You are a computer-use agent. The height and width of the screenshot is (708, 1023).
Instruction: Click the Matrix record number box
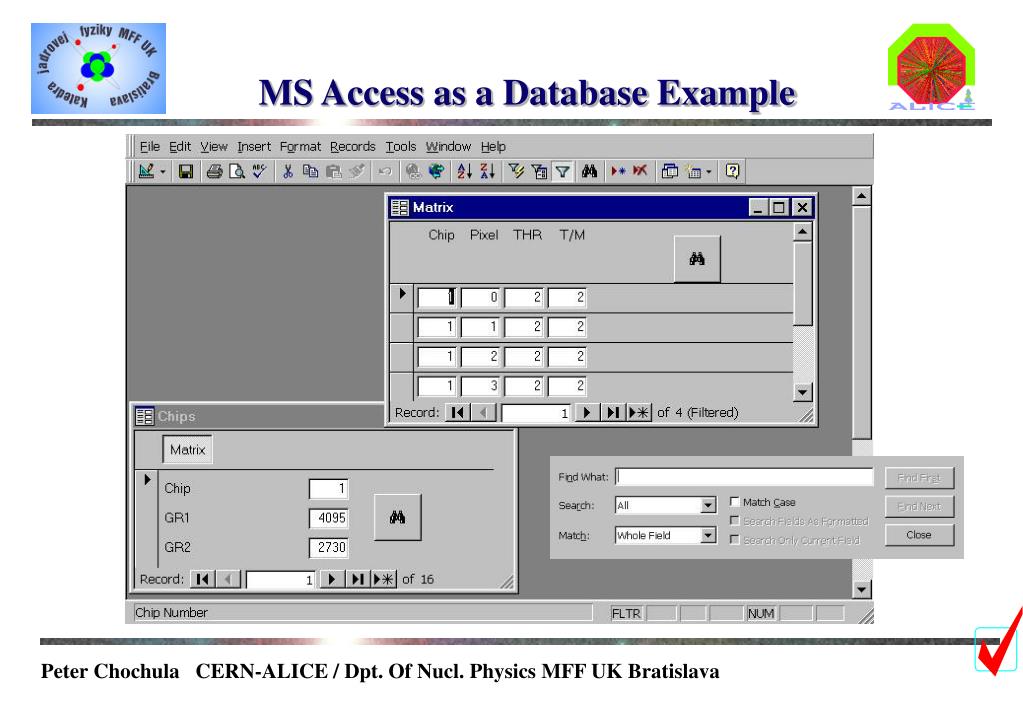point(535,413)
